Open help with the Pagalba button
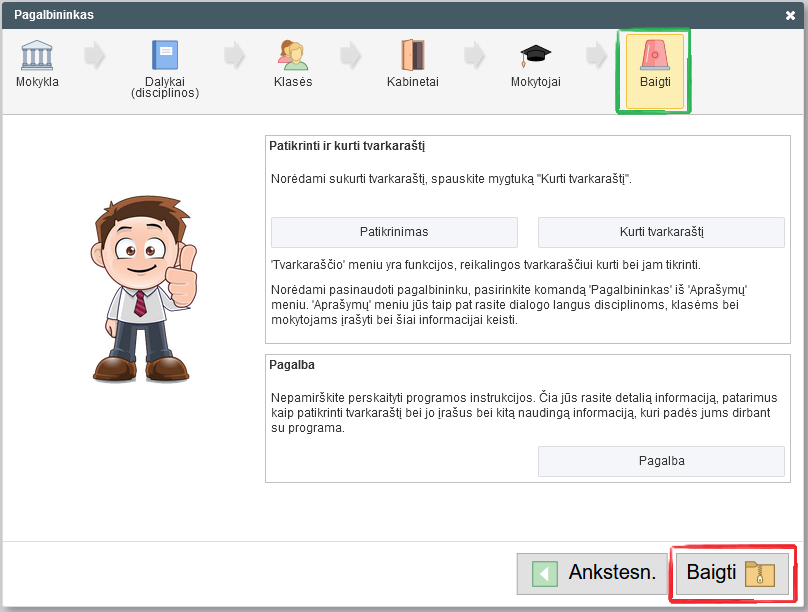Screen dimensions: 808x612 [x=661, y=461]
